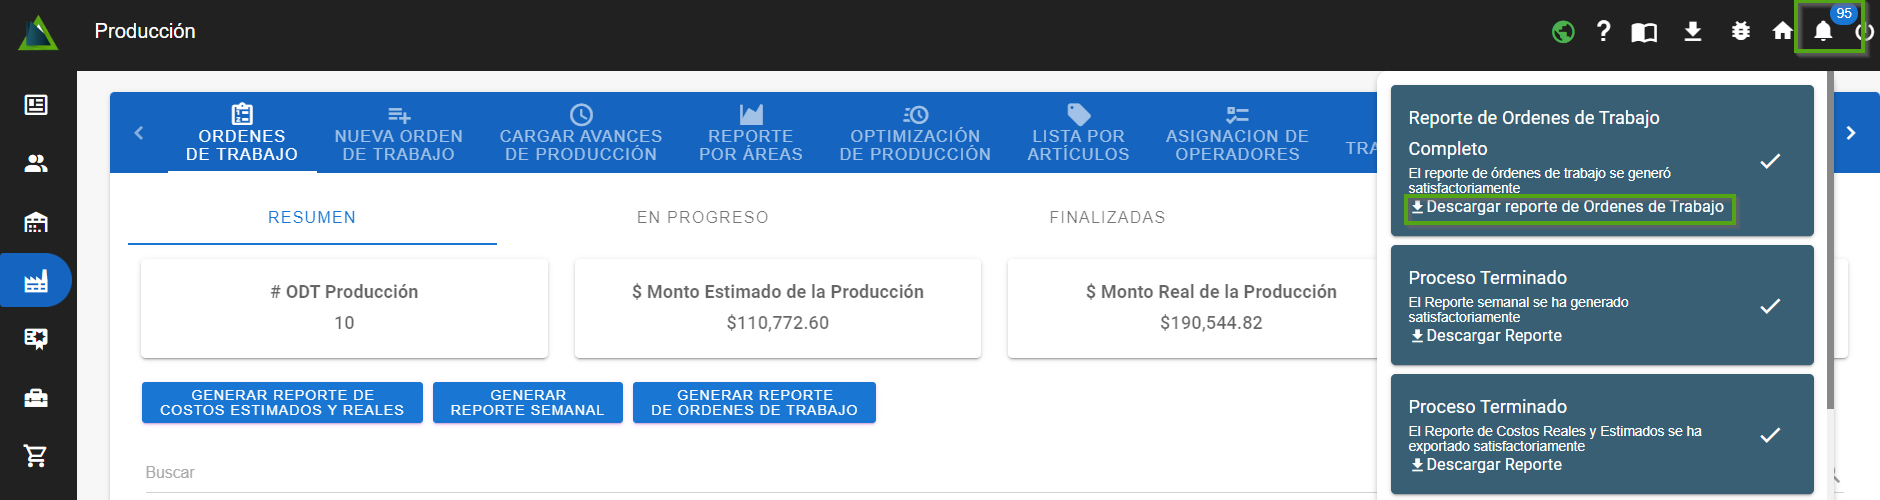The height and width of the screenshot is (500, 1880).
Task: Open the users sidebar icon
Action: [36, 163]
